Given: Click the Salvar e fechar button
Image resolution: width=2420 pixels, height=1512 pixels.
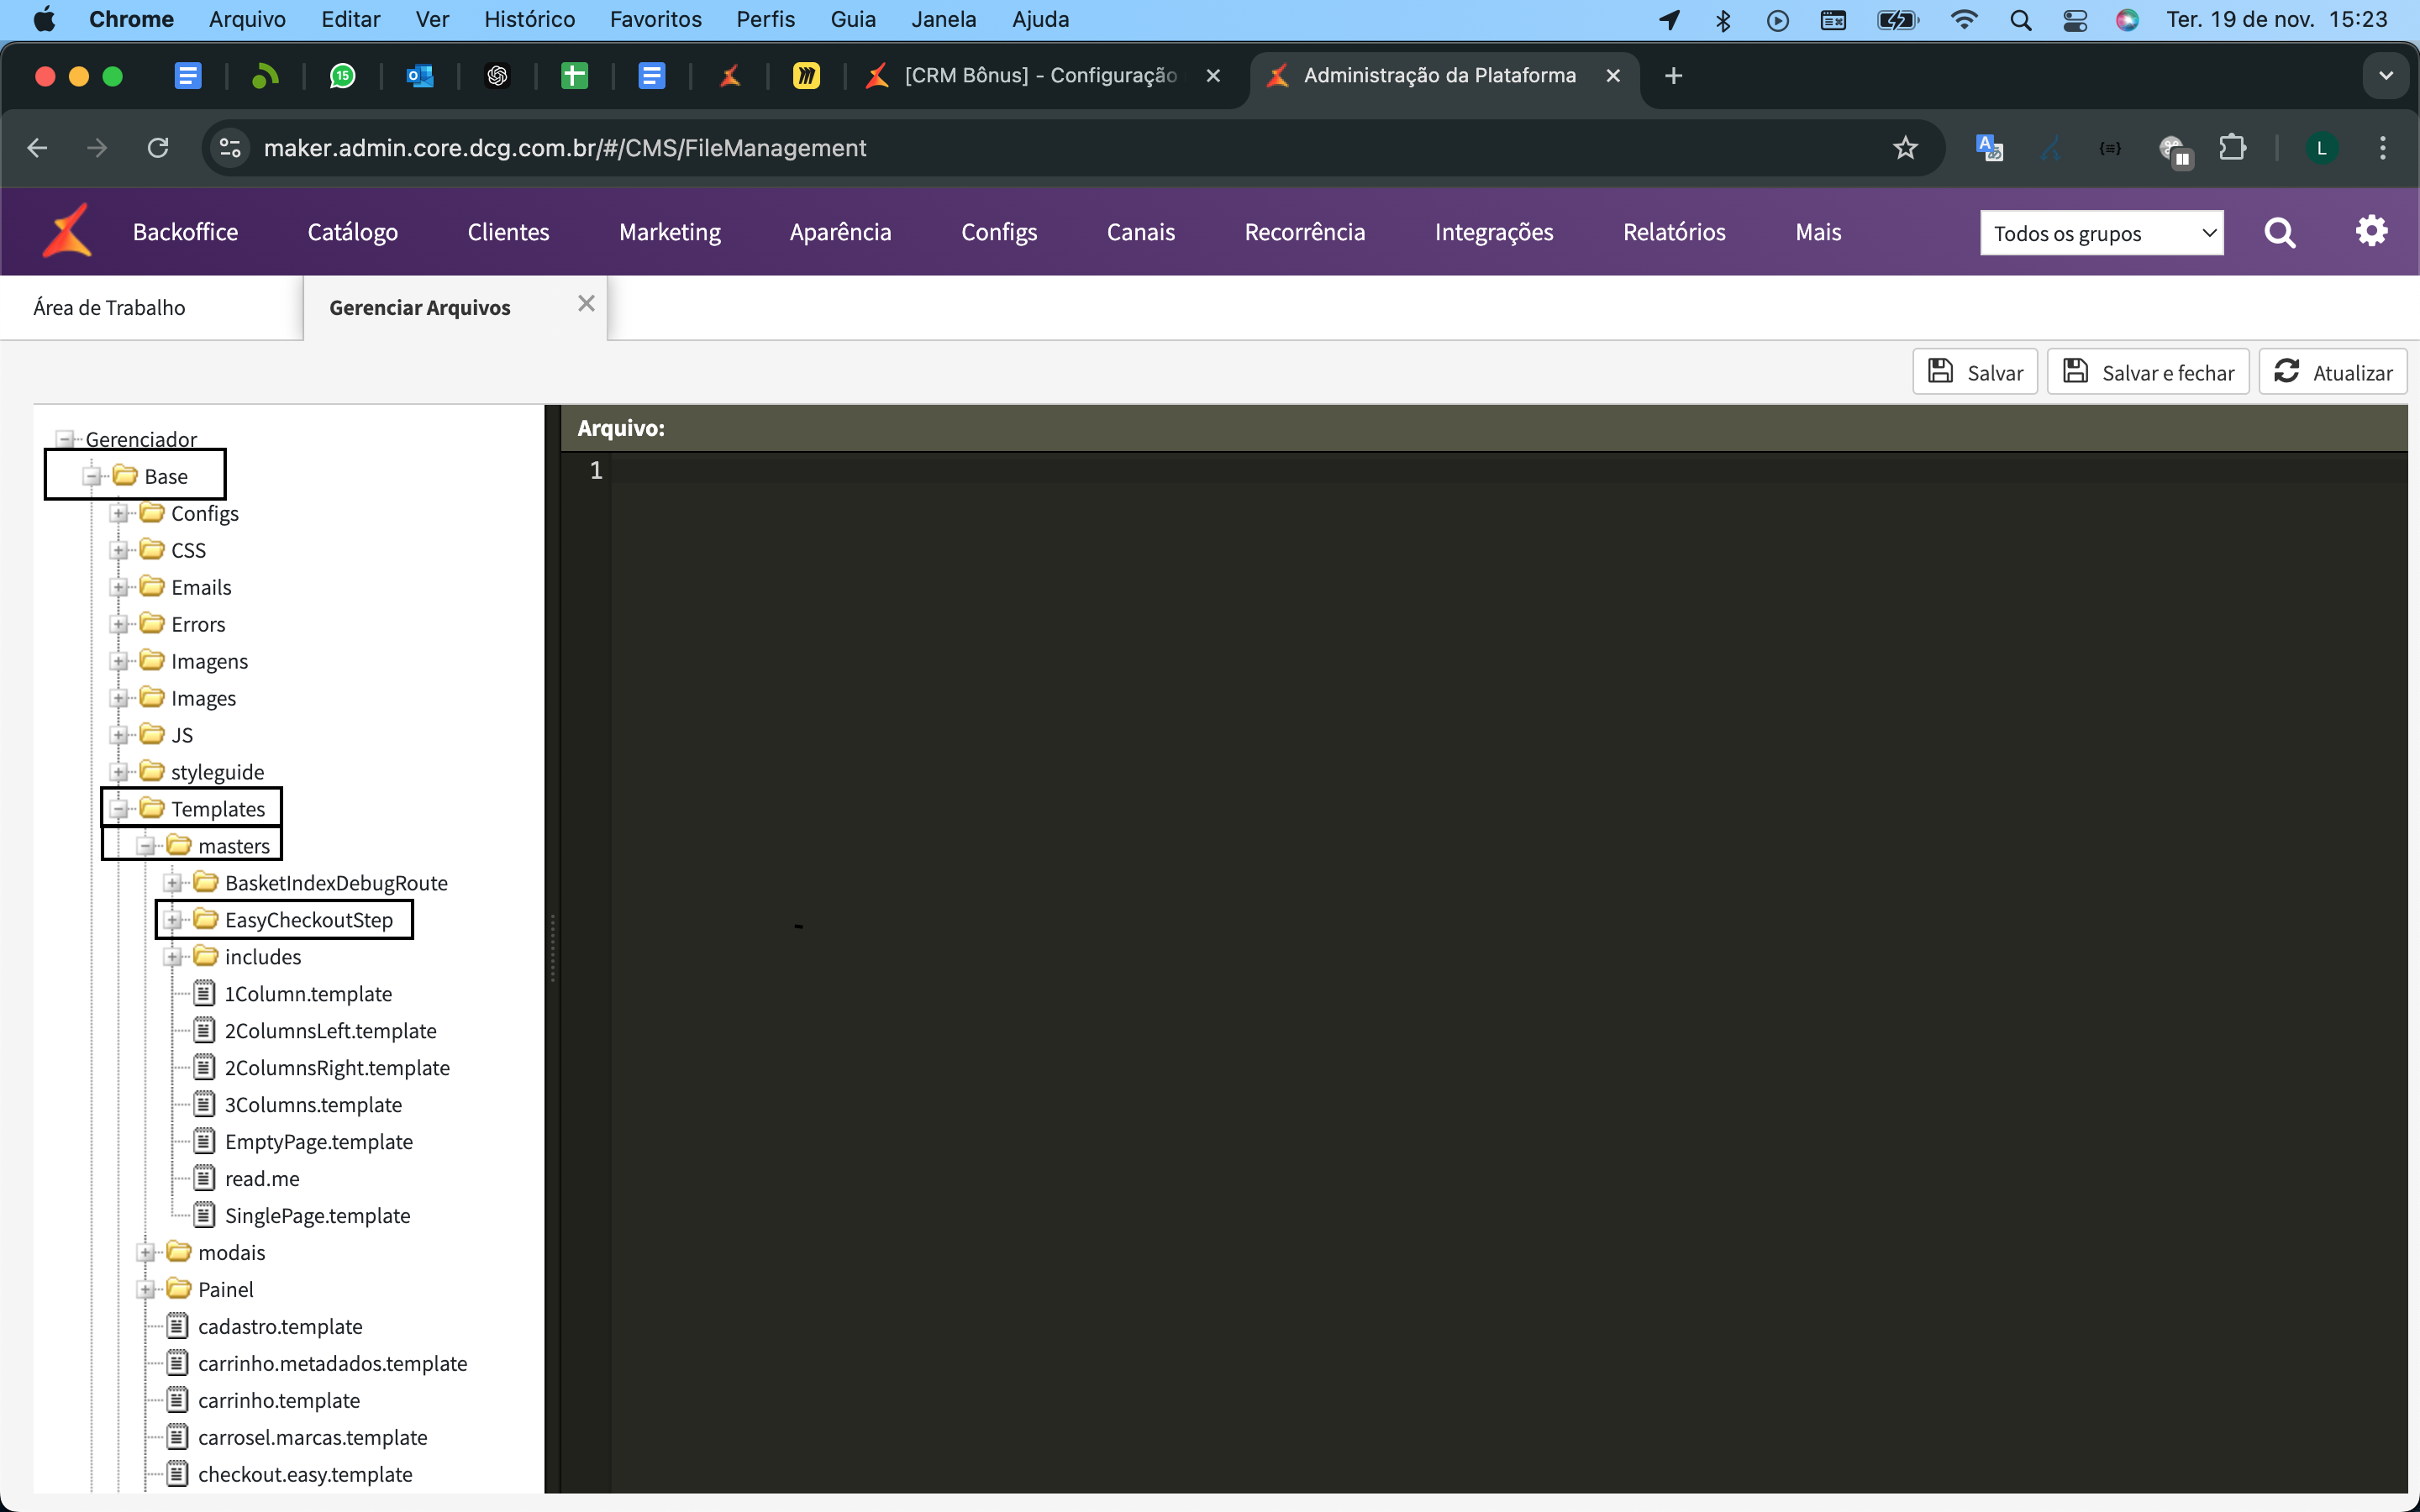Looking at the screenshot, I should (x=2148, y=372).
